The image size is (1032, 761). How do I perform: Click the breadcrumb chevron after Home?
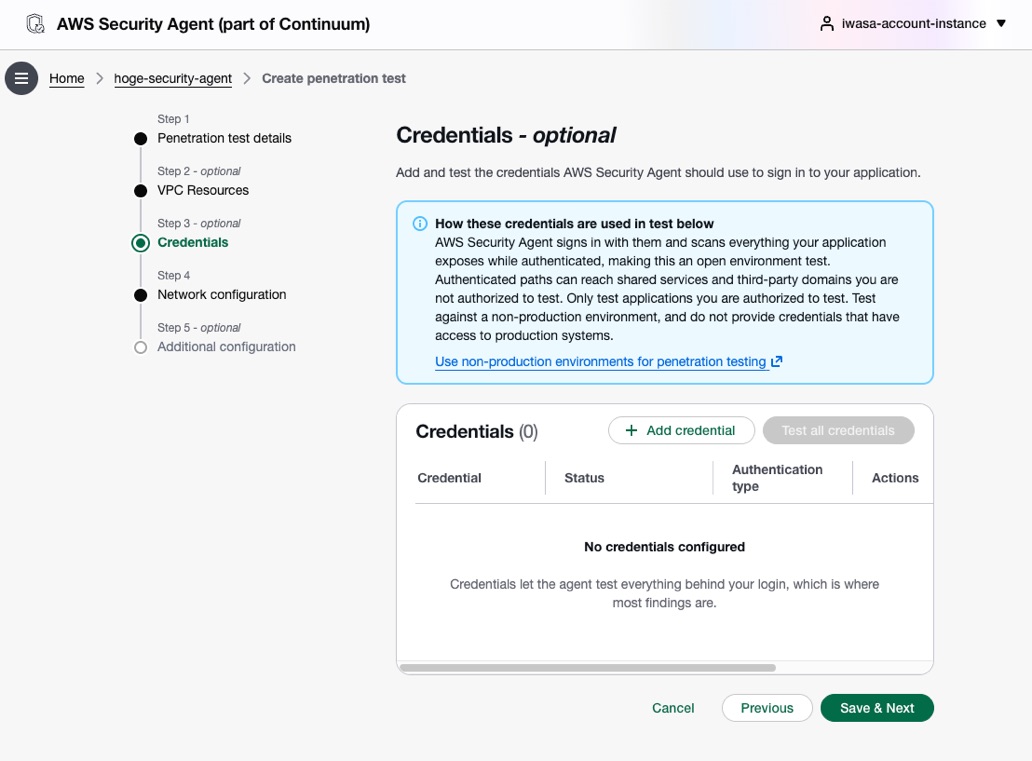click(x=99, y=78)
